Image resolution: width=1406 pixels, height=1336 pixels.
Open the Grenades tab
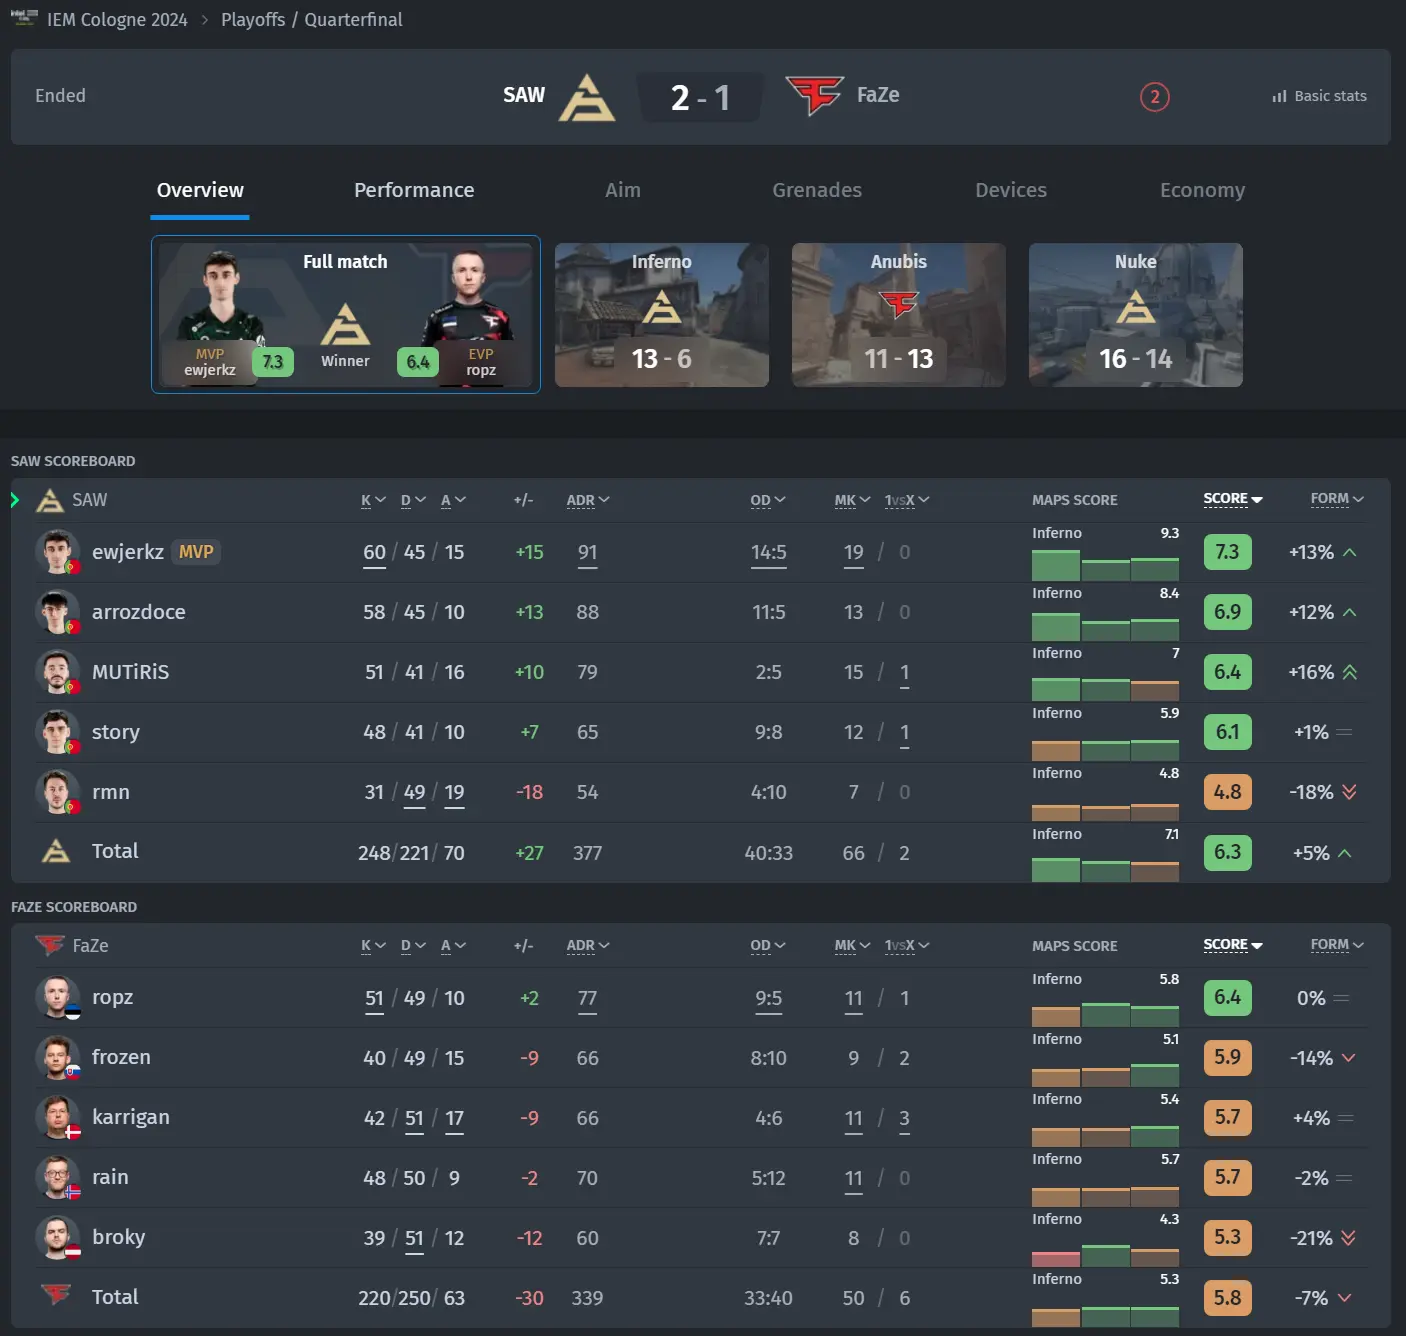coord(817,190)
